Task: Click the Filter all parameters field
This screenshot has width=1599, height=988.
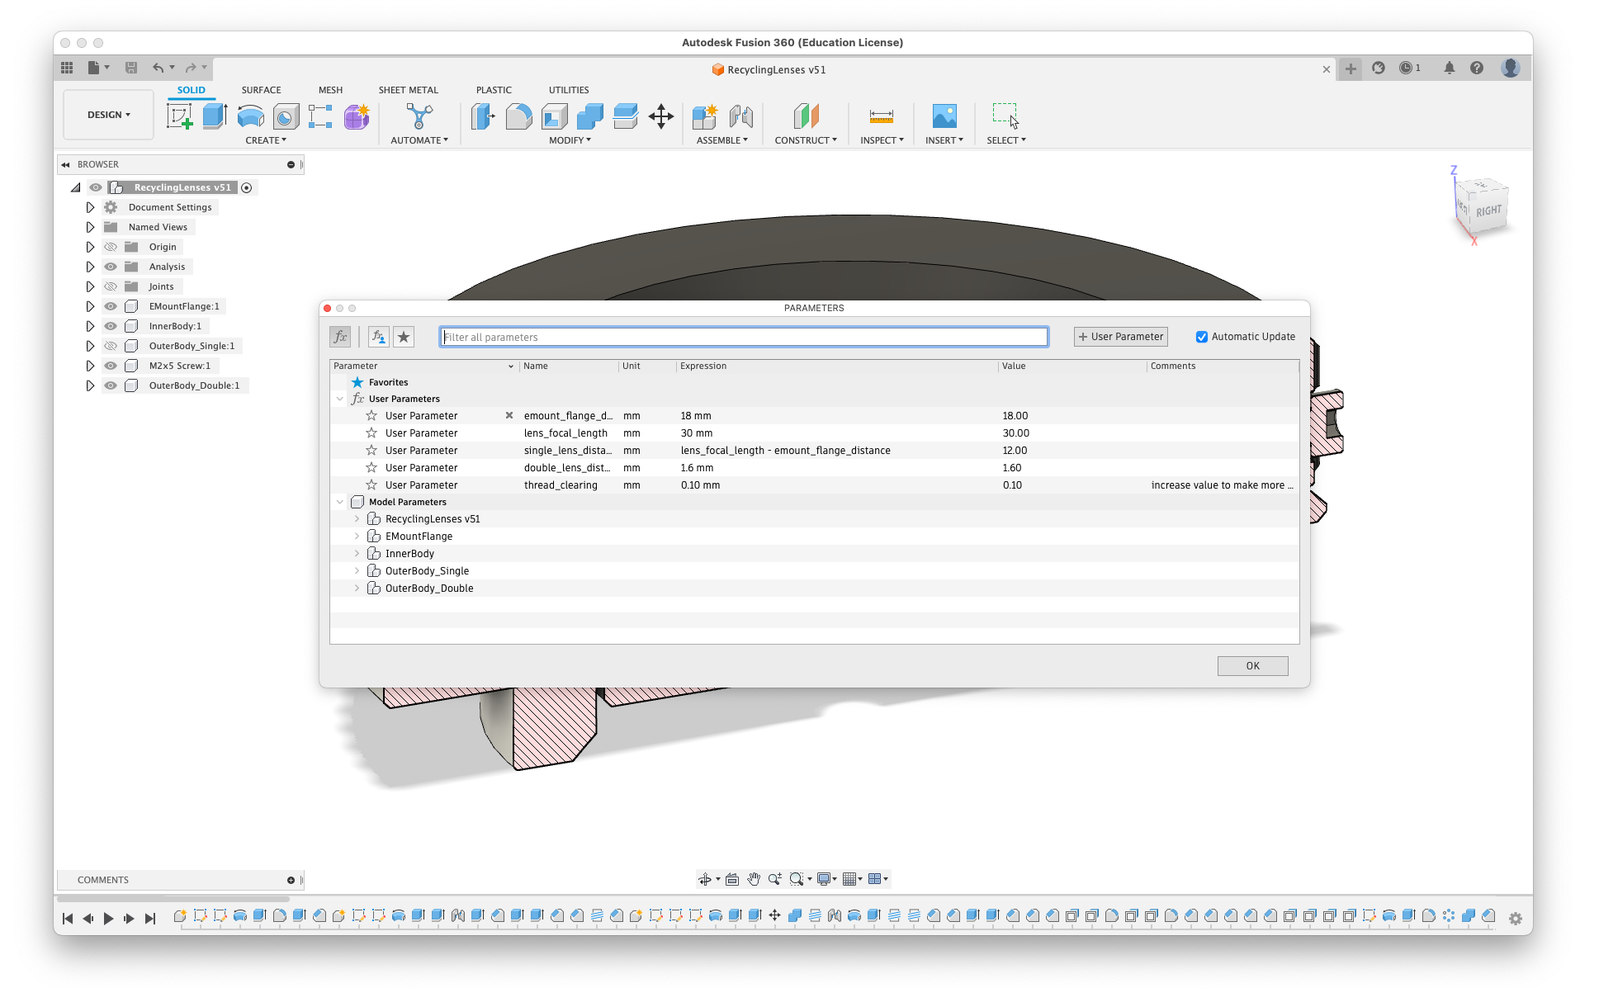Action: (744, 337)
